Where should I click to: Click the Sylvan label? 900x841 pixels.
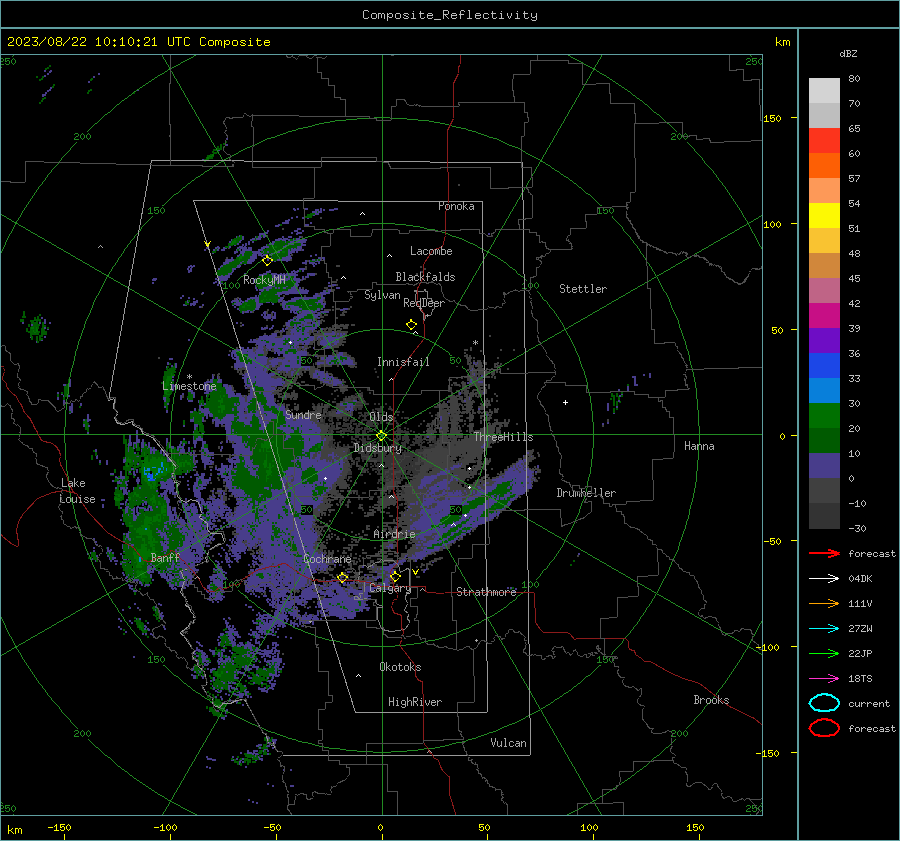[382, 295]
